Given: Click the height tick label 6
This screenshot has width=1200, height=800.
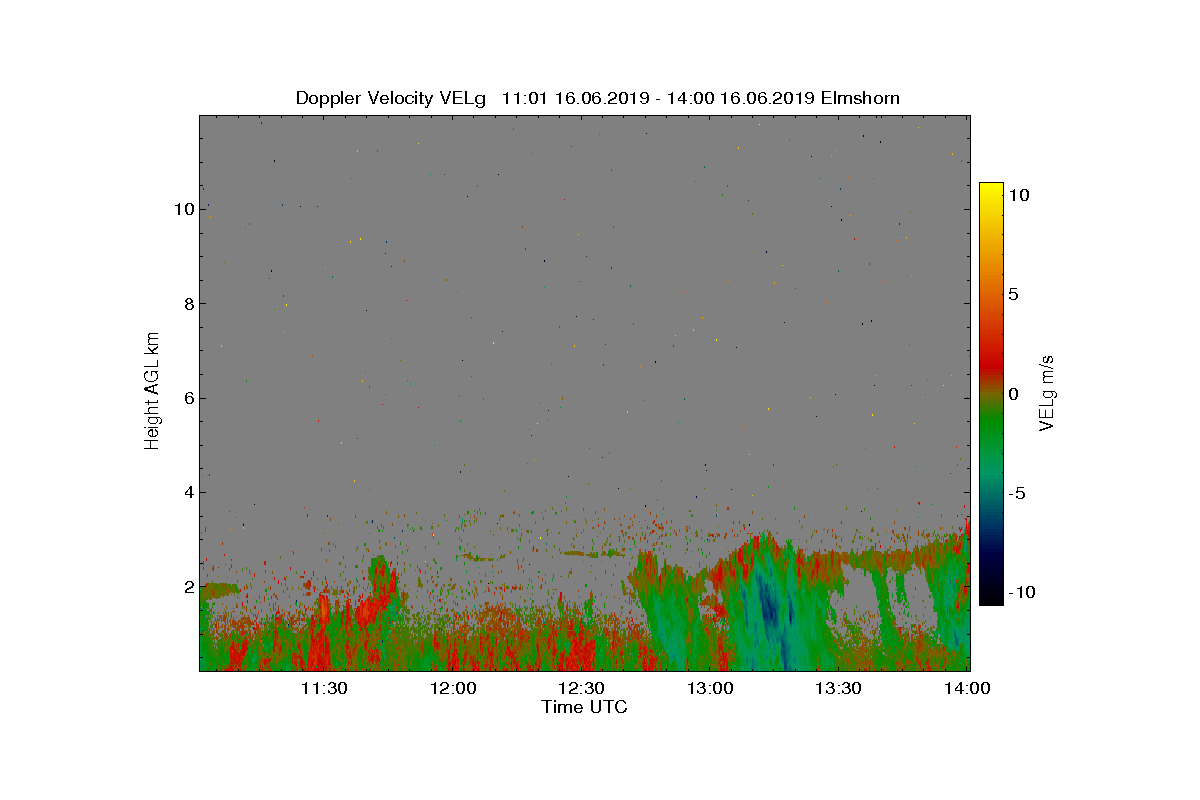Looking at the screenshot, I should (x=187, y=398).
